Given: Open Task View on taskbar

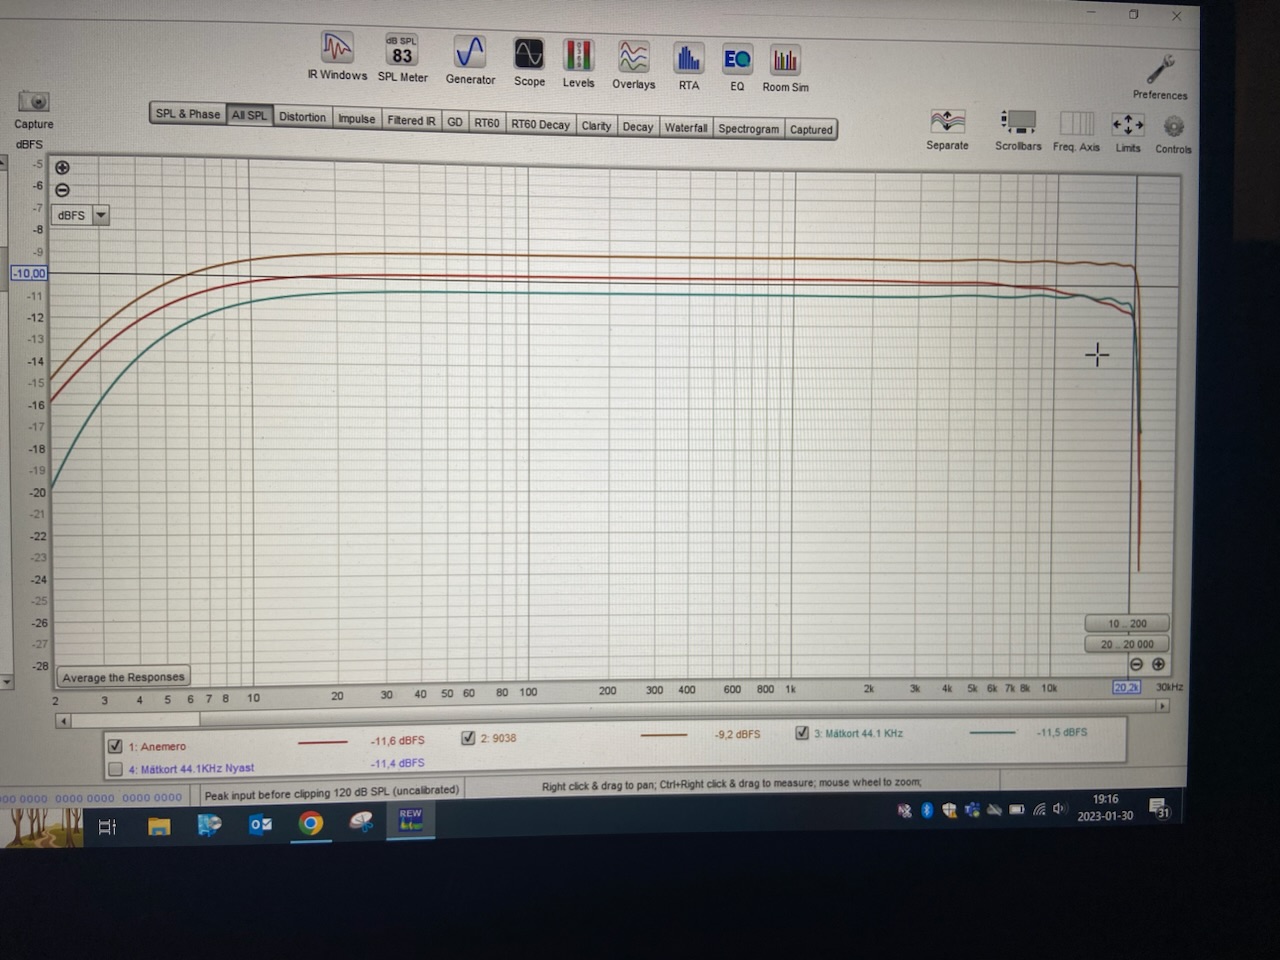Looking at the screenshot, I should tap(107, 827).
